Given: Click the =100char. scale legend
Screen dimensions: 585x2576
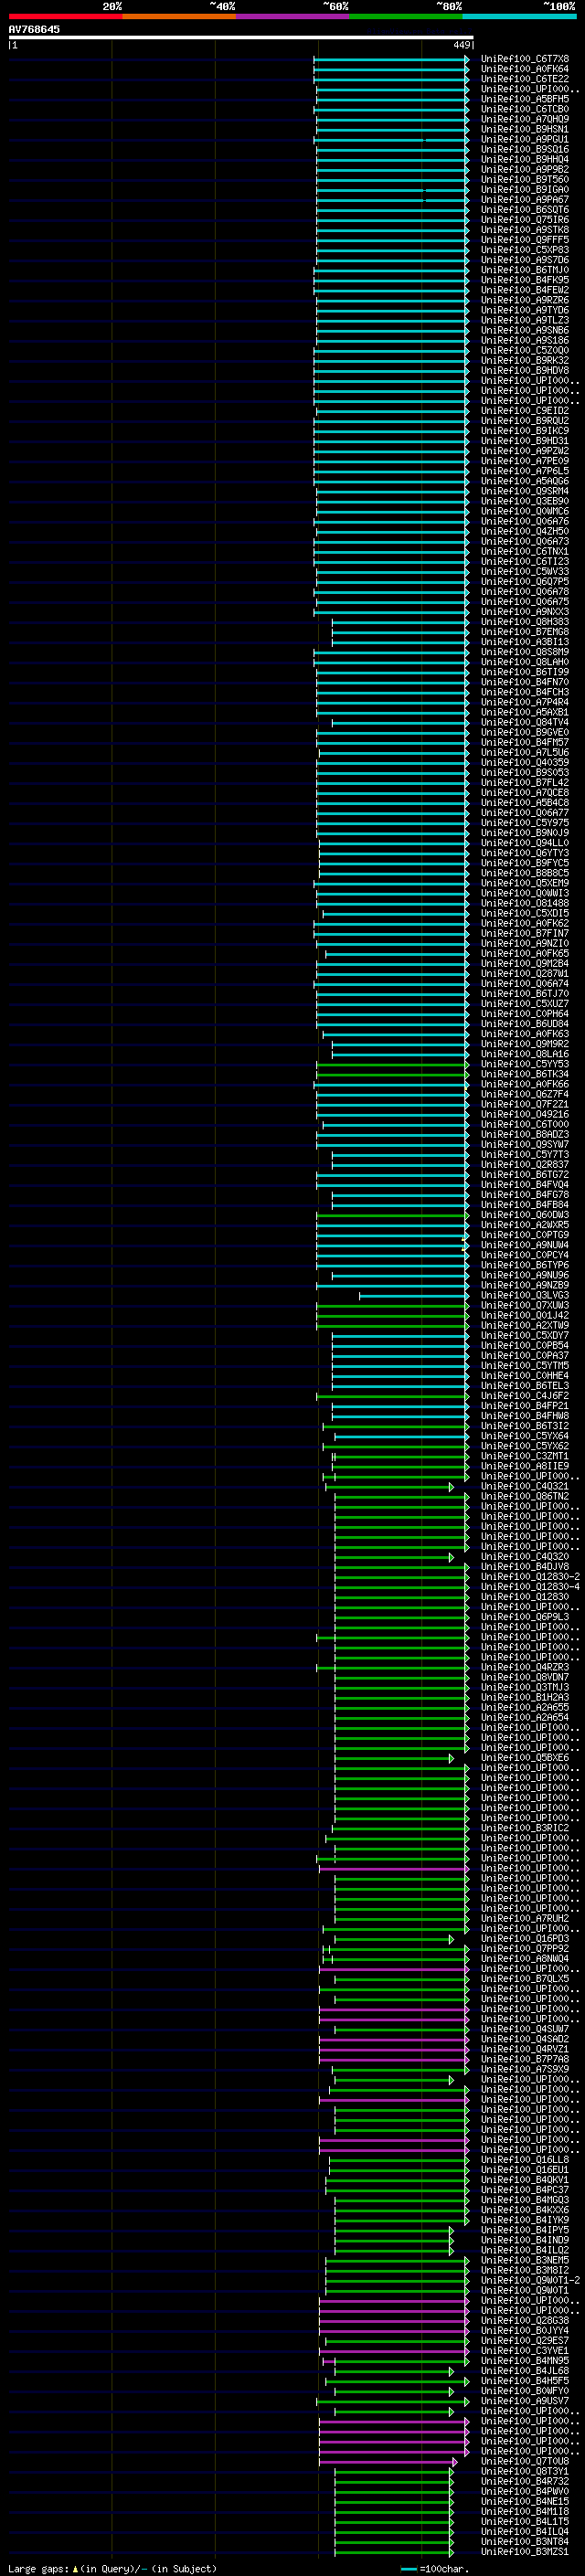Looking at the screenshot, I should tap(436, 2568).
